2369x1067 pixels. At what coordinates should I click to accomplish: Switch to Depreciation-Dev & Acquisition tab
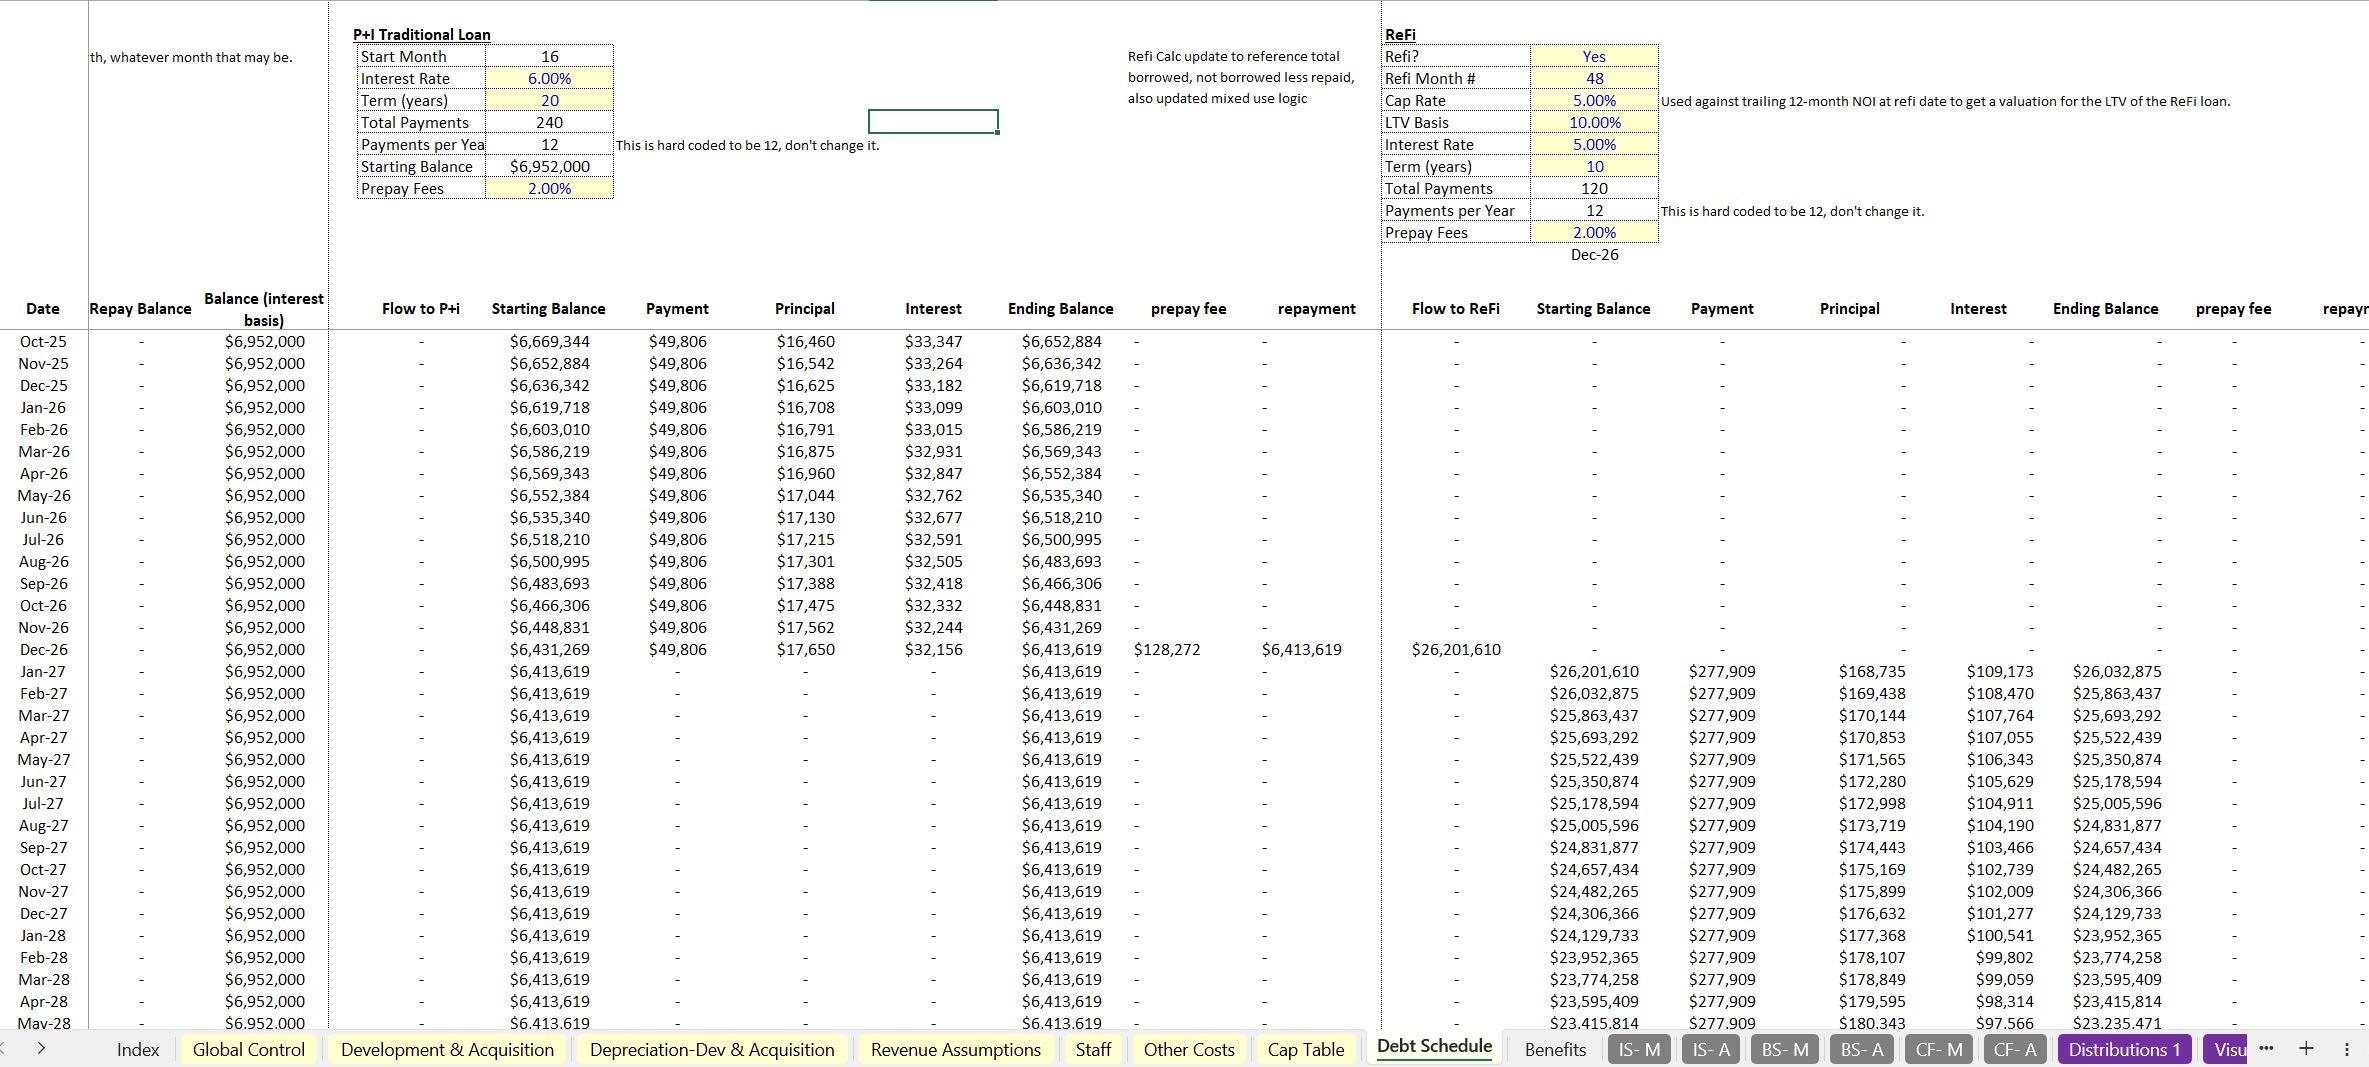pos(712,1049)
